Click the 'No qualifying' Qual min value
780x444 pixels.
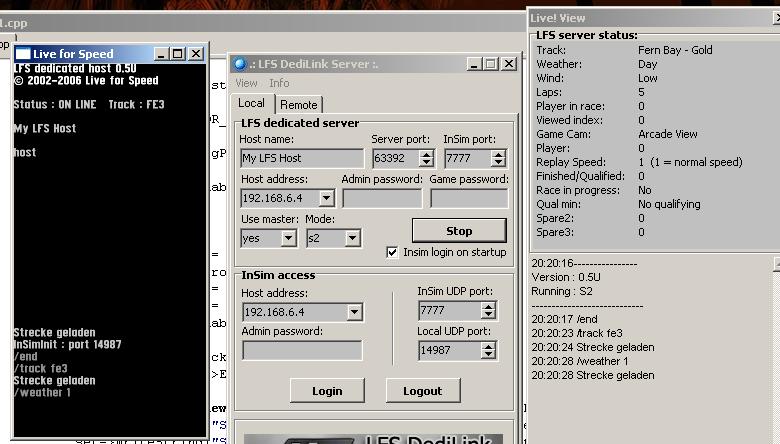[669, 204]
